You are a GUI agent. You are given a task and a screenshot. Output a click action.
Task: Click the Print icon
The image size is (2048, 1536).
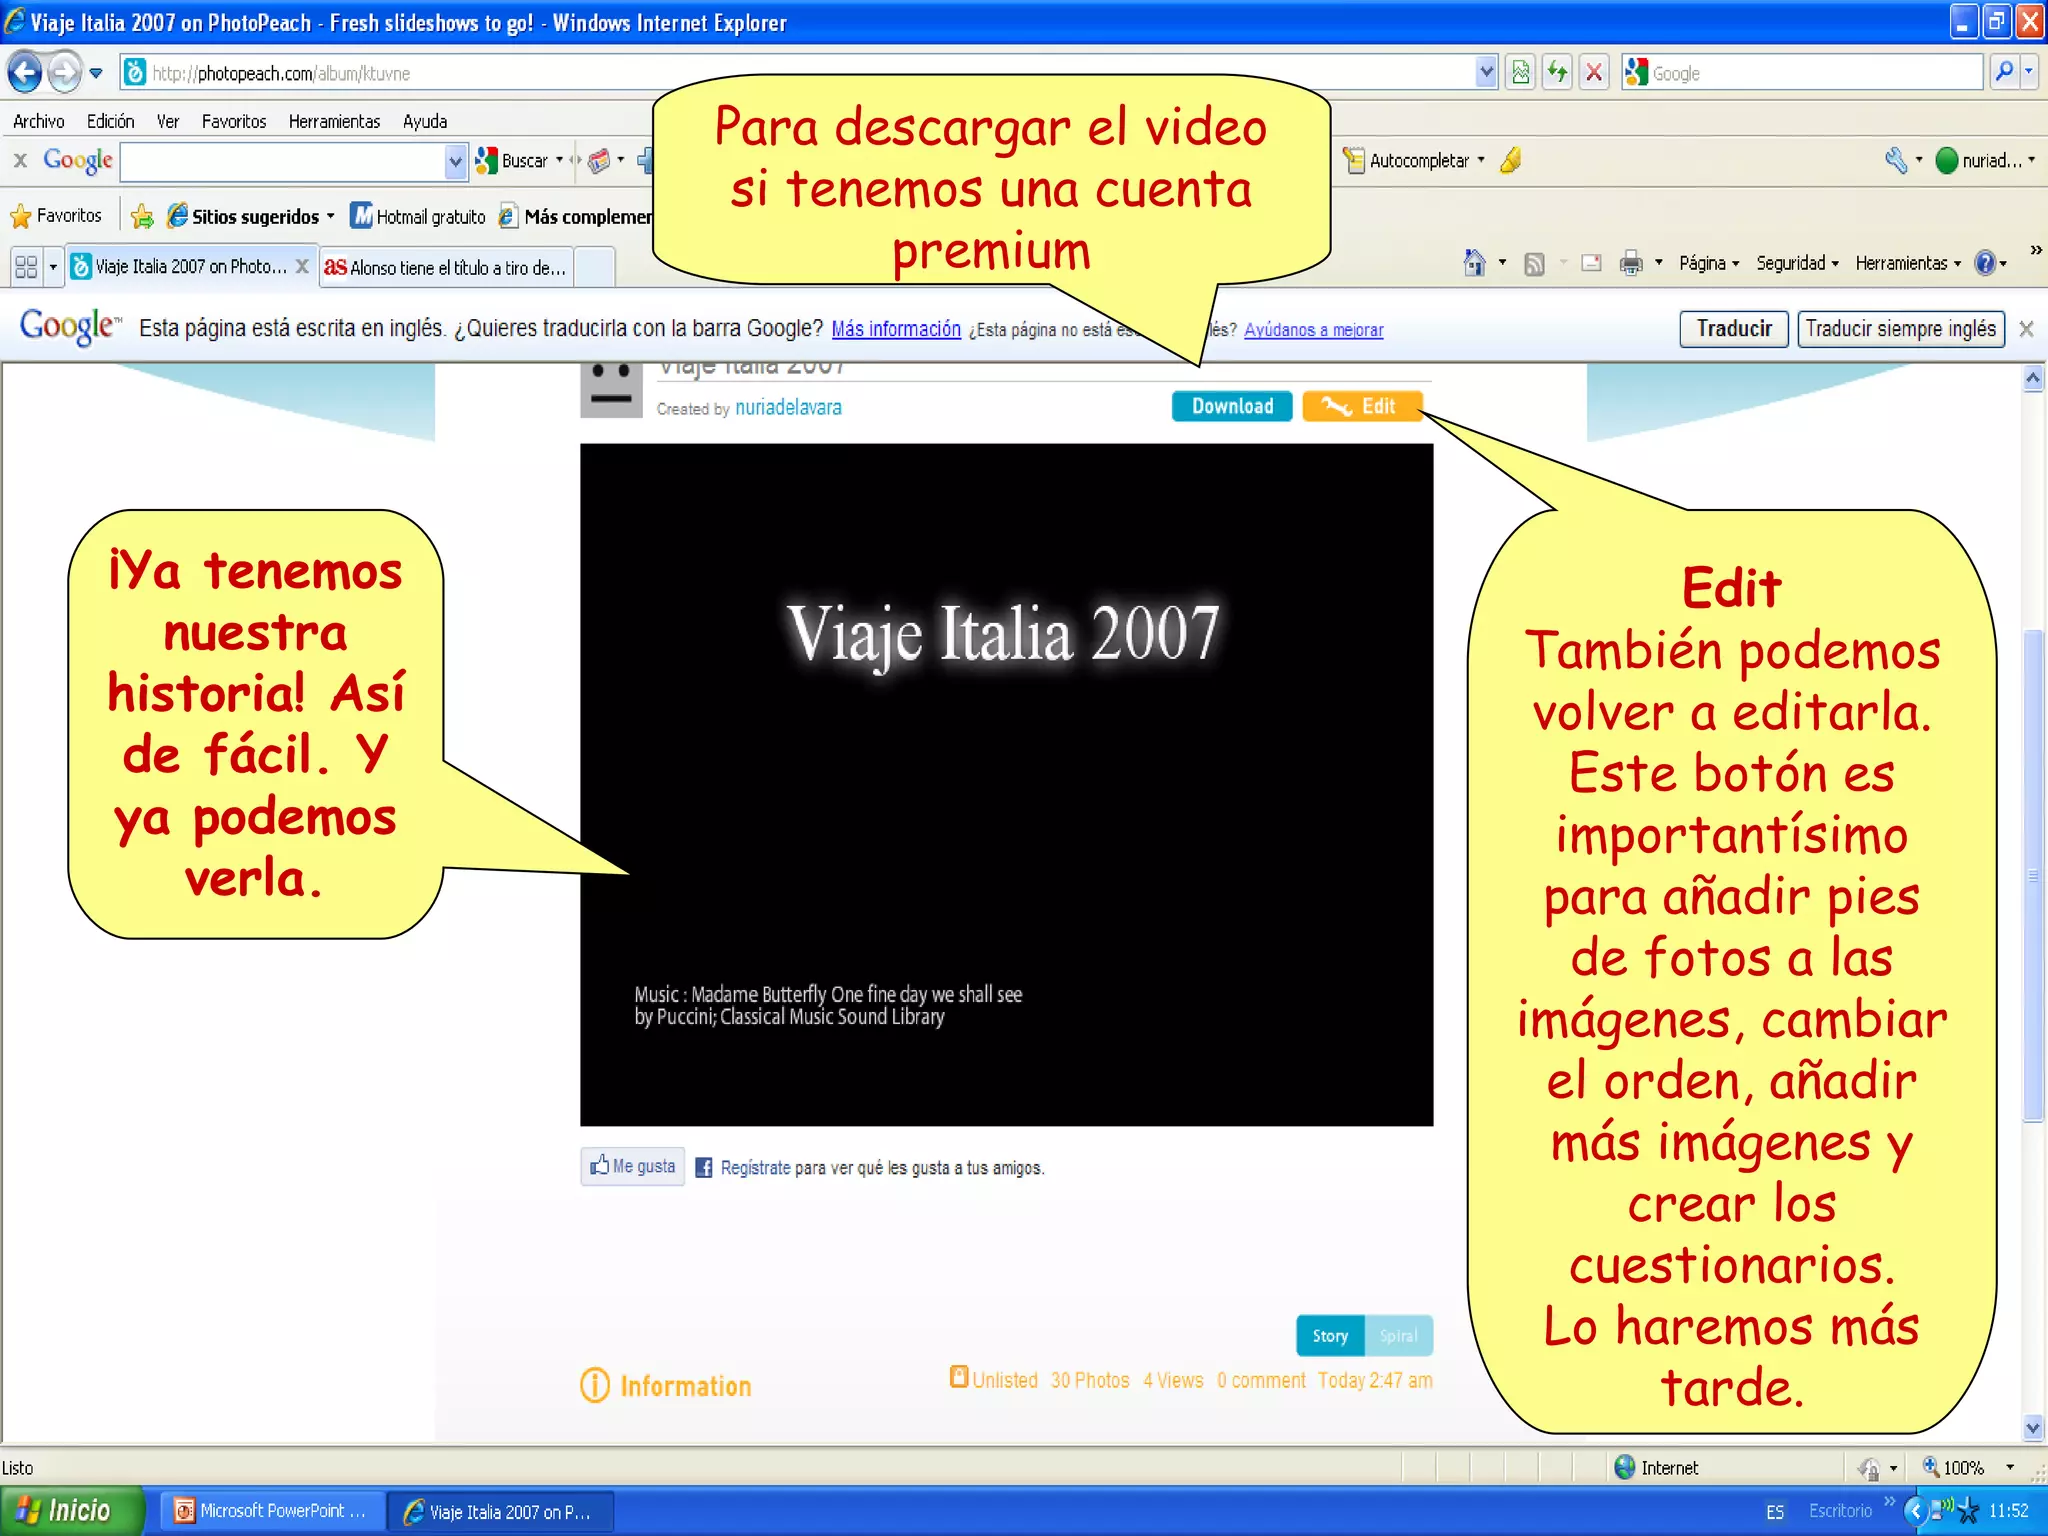pyautogui.click(x=1631, y=263)
